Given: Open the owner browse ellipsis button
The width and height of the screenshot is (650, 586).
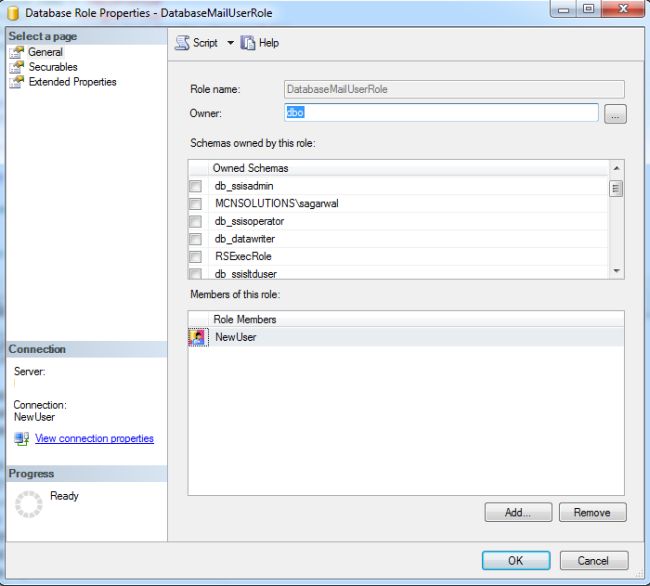Looking at the screenshot, I should click(615, 114).
